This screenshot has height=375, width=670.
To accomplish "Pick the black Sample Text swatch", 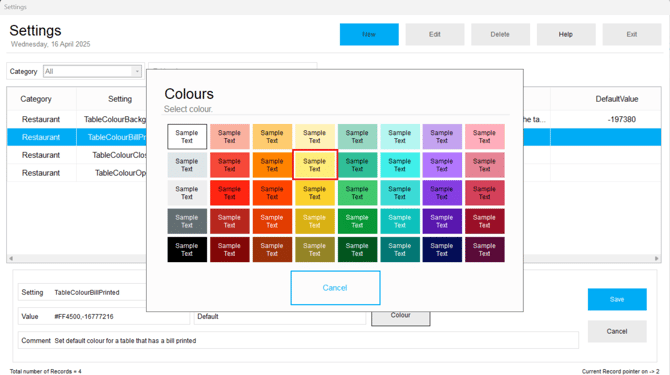I will click(187, 249).
